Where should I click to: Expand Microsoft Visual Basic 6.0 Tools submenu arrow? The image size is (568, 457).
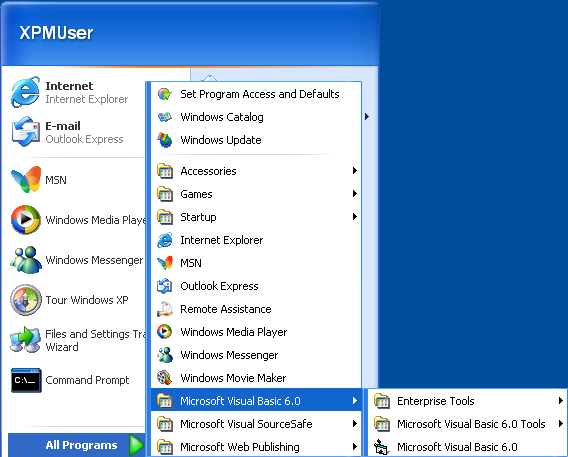click(x=560, y=424)
